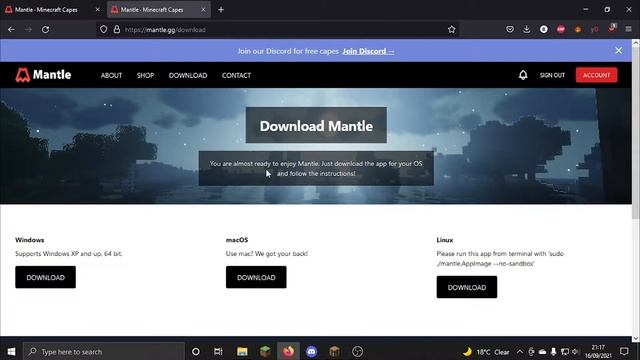
Task: Open the SHOP nav menu item
Action: 145,76
